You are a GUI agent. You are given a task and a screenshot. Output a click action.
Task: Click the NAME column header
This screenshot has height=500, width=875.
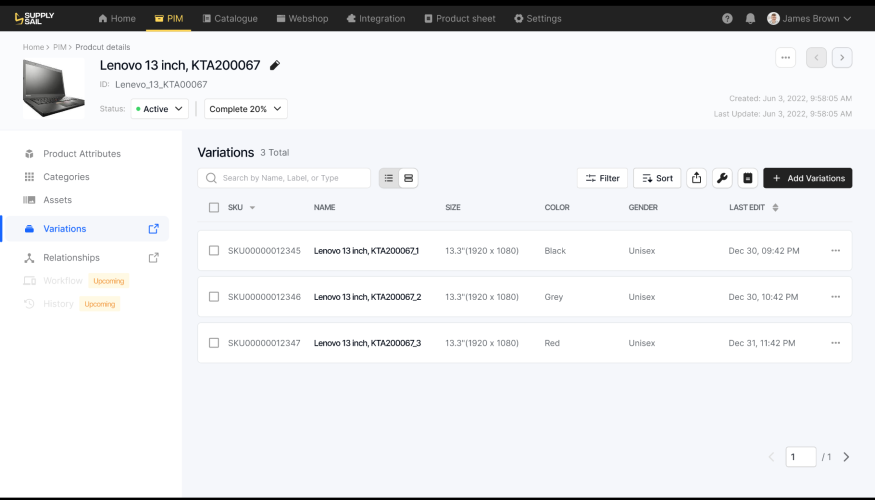324,208
